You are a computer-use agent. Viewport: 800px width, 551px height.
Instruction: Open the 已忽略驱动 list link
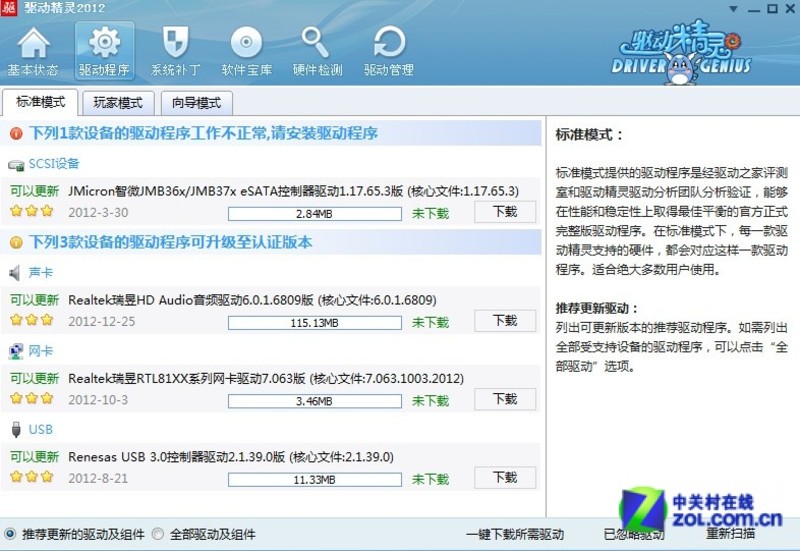[634, 535]
